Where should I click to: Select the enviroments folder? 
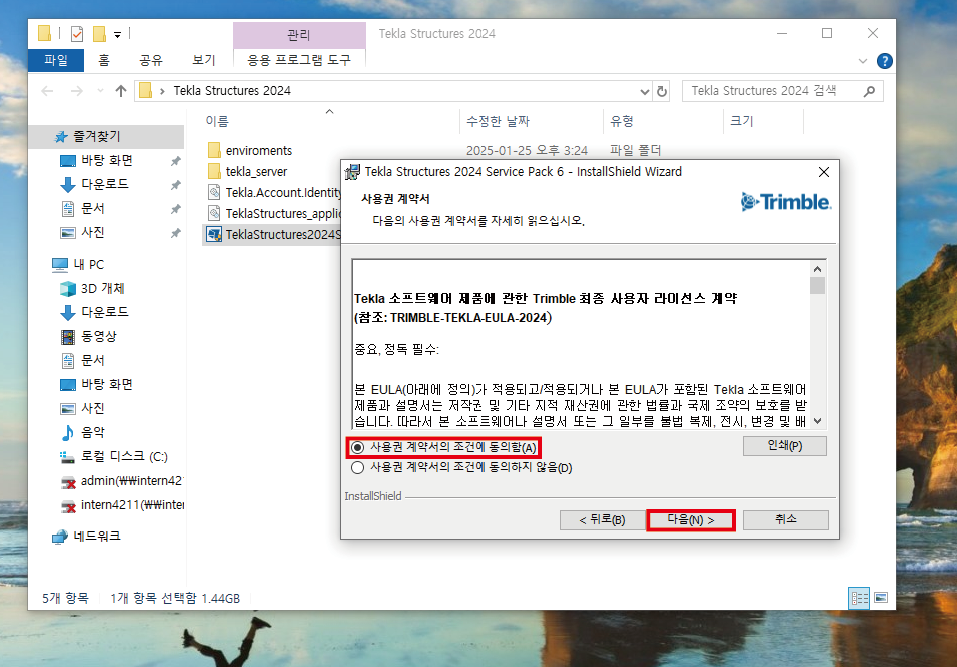pos(259,151)
